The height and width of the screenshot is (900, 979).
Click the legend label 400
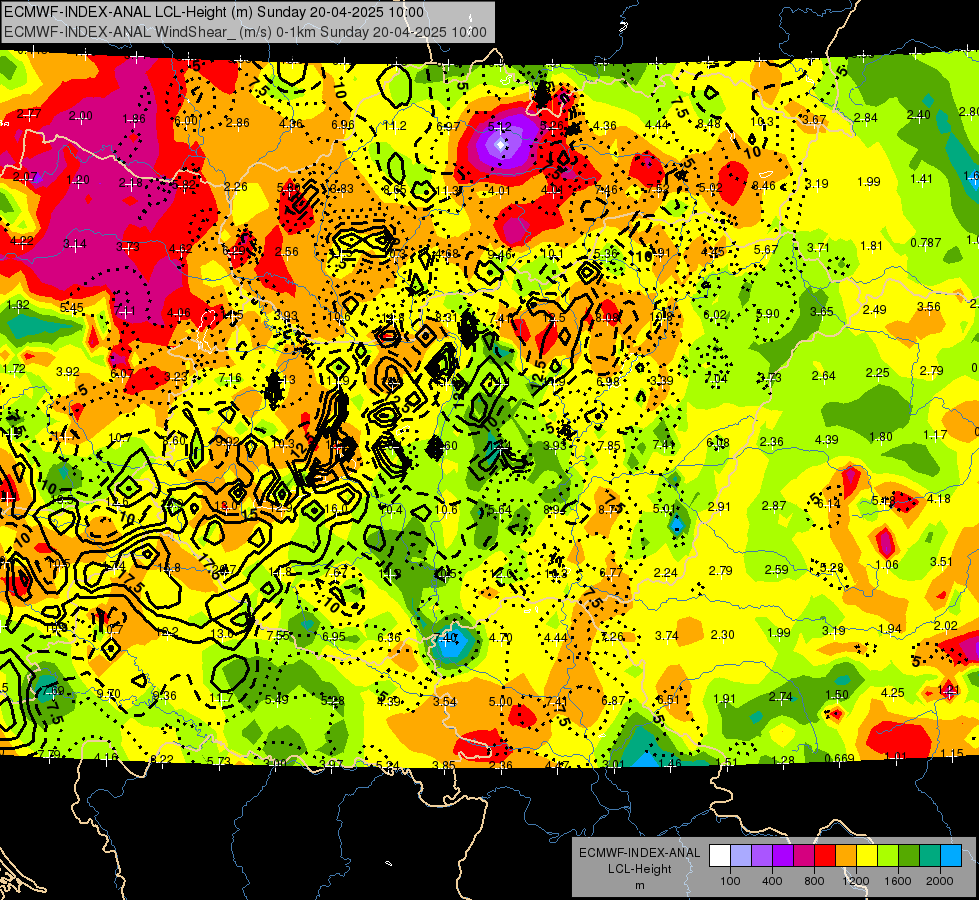(x=772, y=881)
